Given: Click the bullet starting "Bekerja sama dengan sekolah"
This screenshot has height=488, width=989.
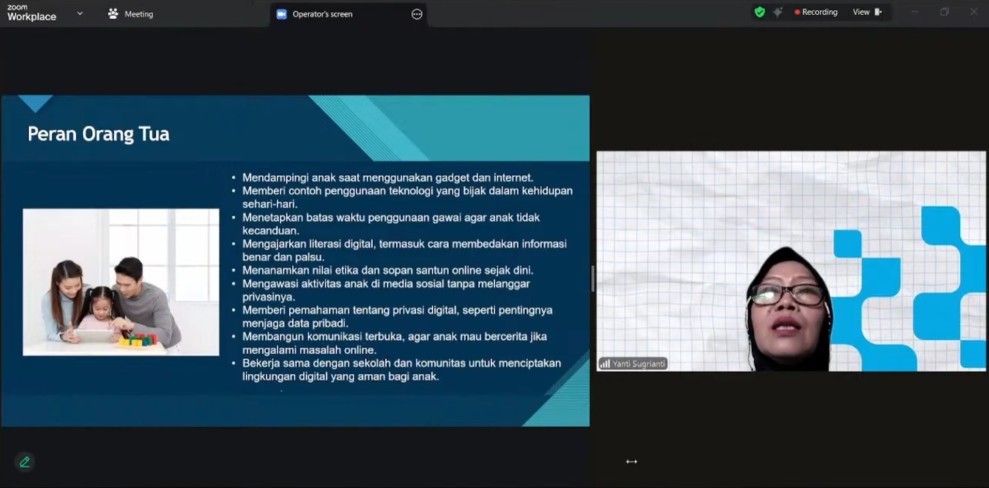Looking at the screenshot, I should coord(401,370).
